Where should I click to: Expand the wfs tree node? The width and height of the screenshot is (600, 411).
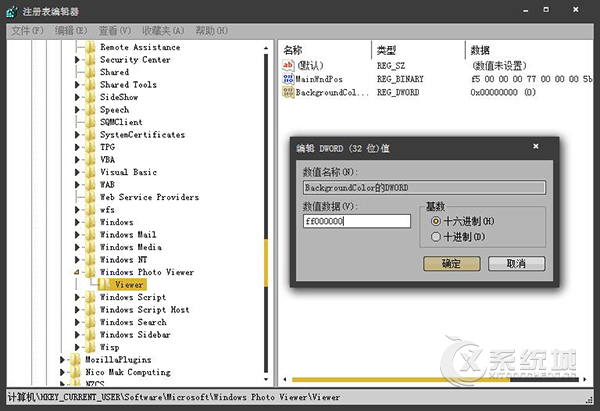pos(77,210)
